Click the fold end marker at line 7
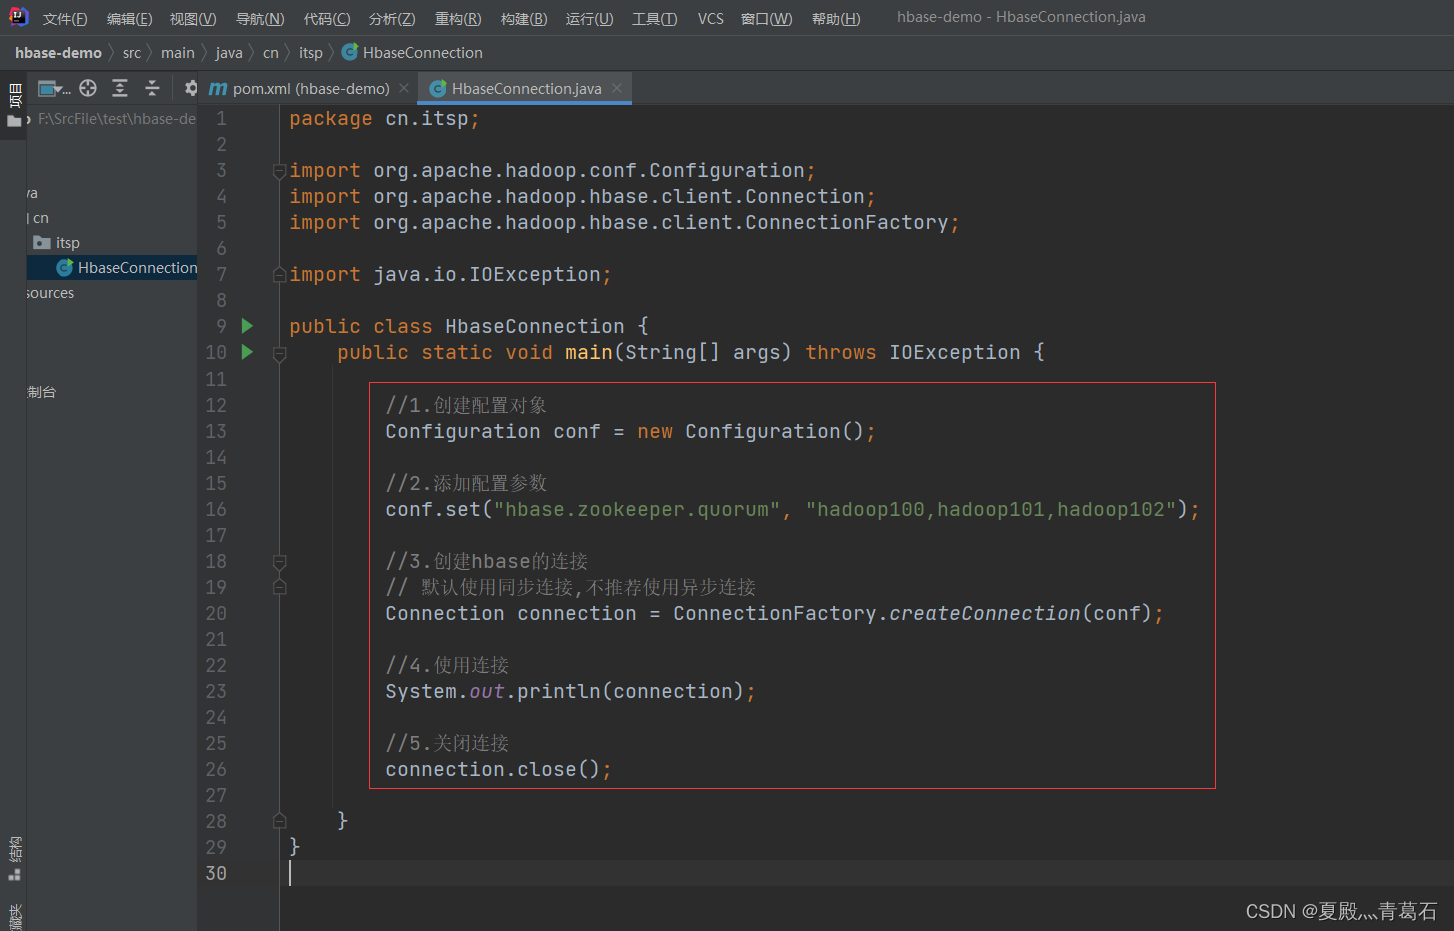The width and height of the screenshot is (1454, 931). click(280, 275)
